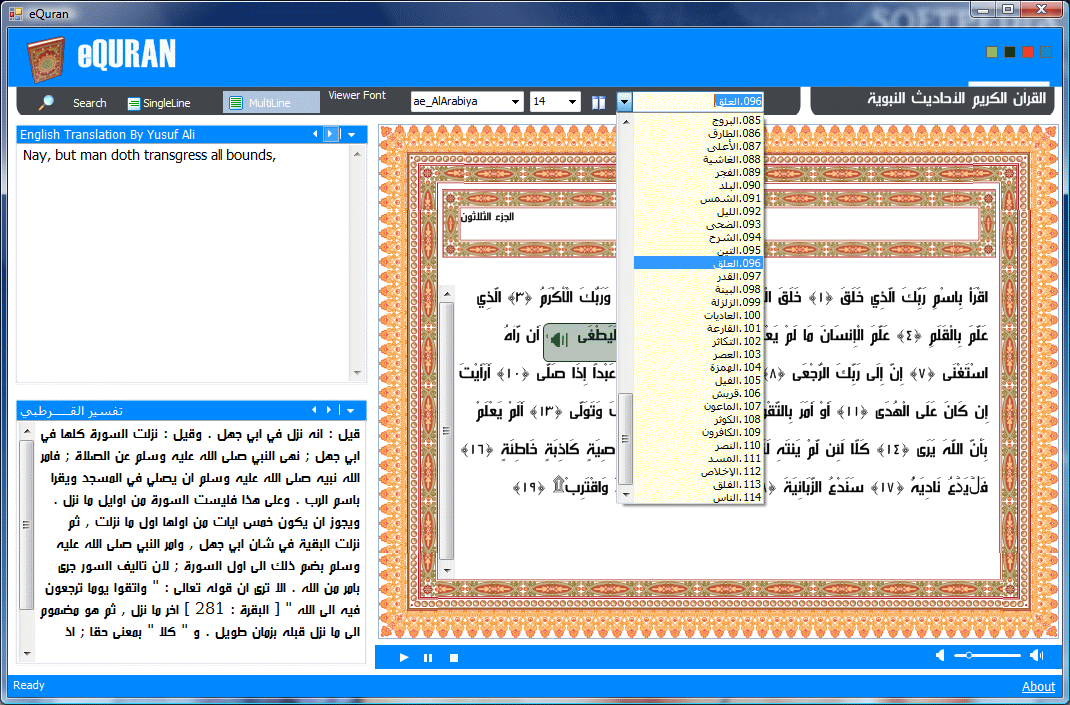The width and height of the screenshot is (1070, 705).
Task: Select surah 085.البروج from the list
Action: pos(698,120)
